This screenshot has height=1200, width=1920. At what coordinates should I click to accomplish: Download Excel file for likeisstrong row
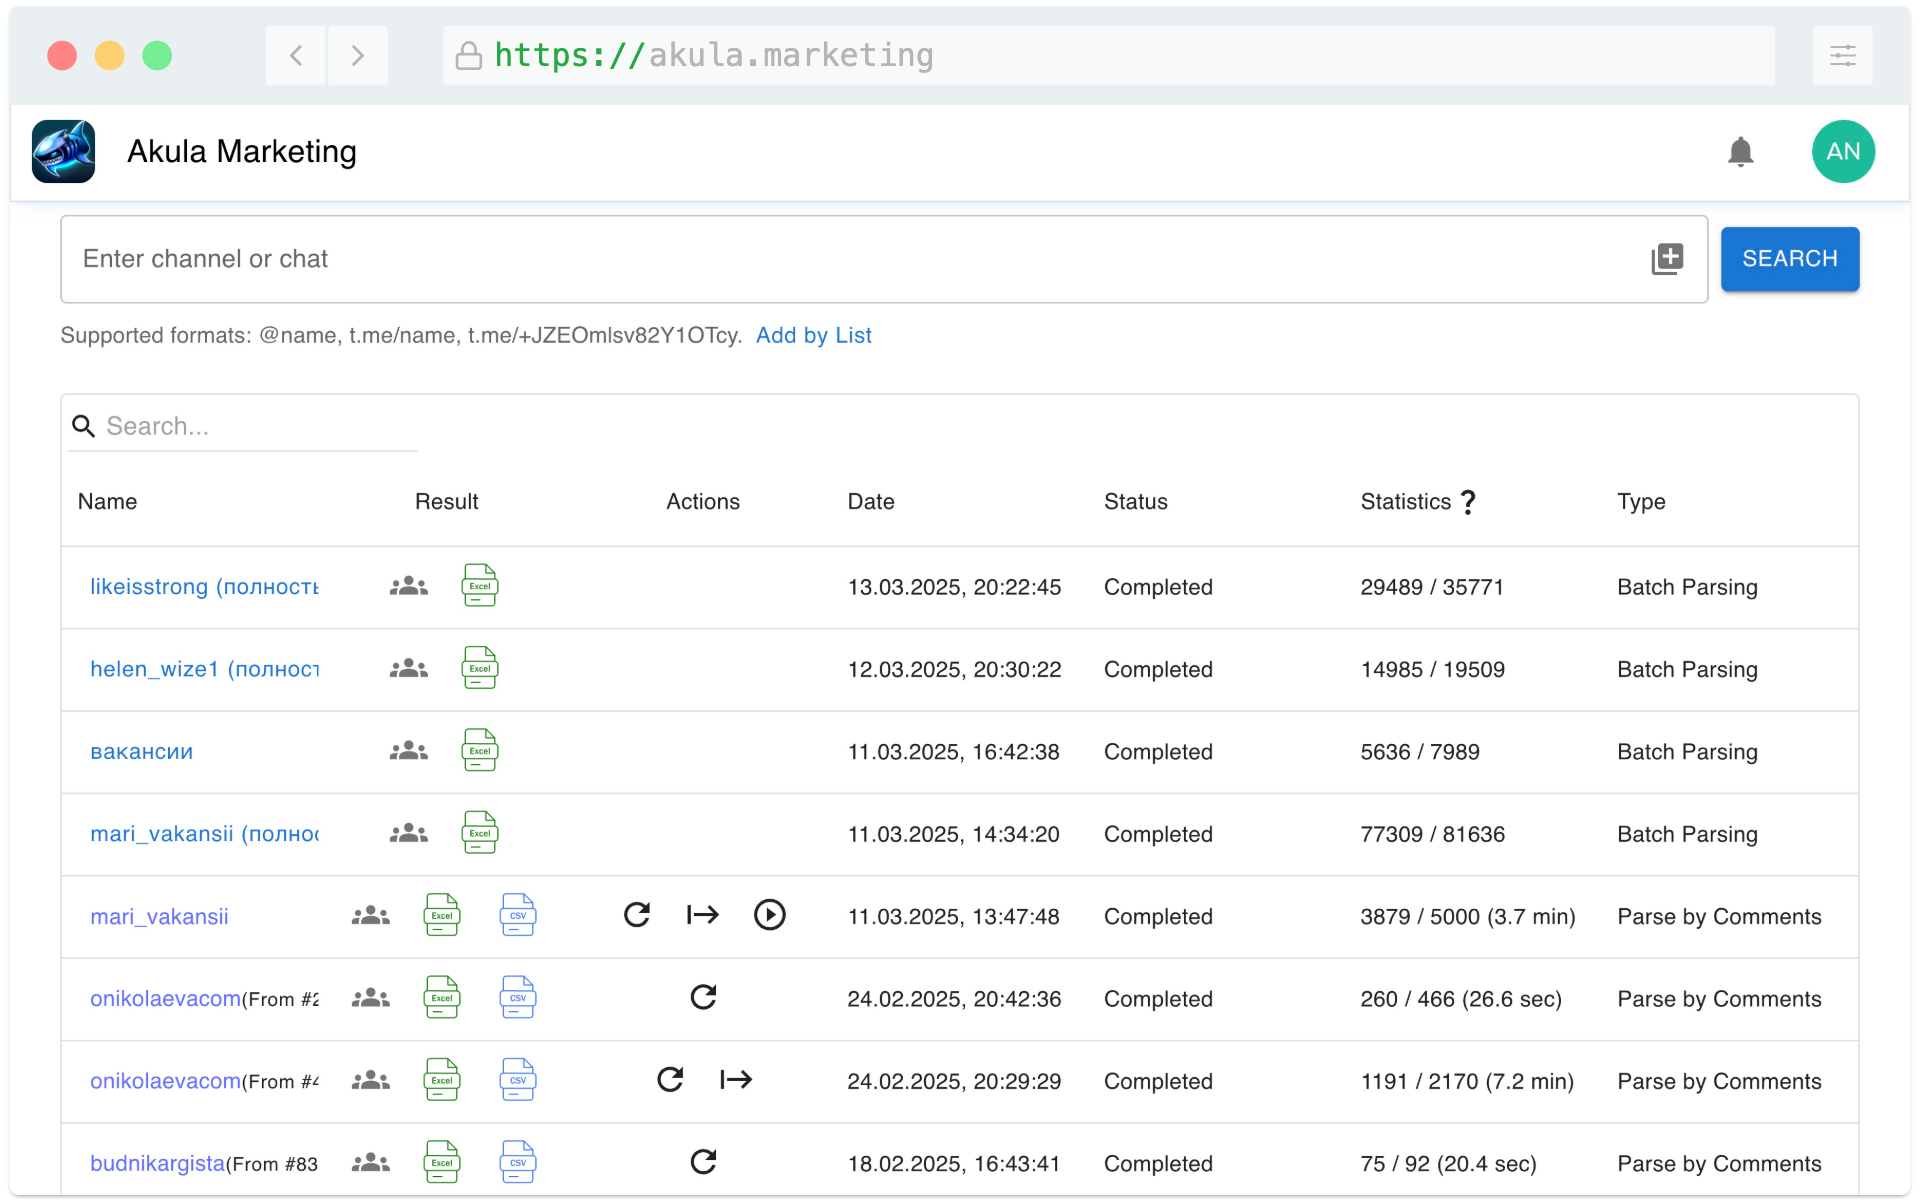pyautogui.click(x=480, y=586)
